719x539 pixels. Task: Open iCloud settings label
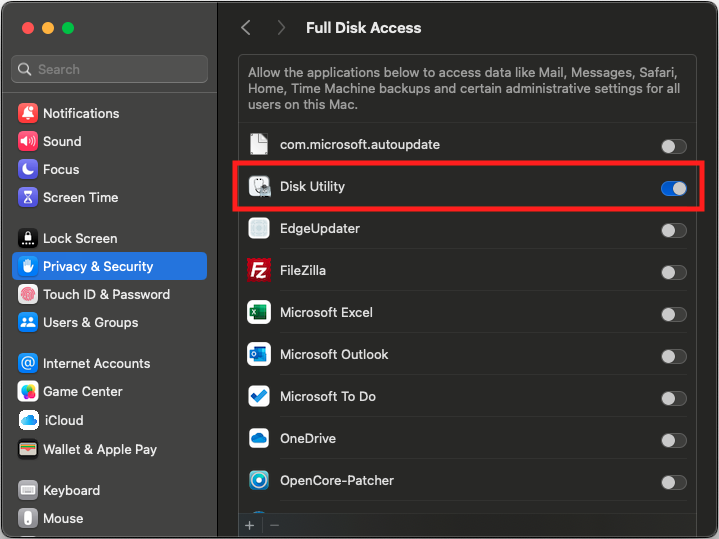point(64,420)
